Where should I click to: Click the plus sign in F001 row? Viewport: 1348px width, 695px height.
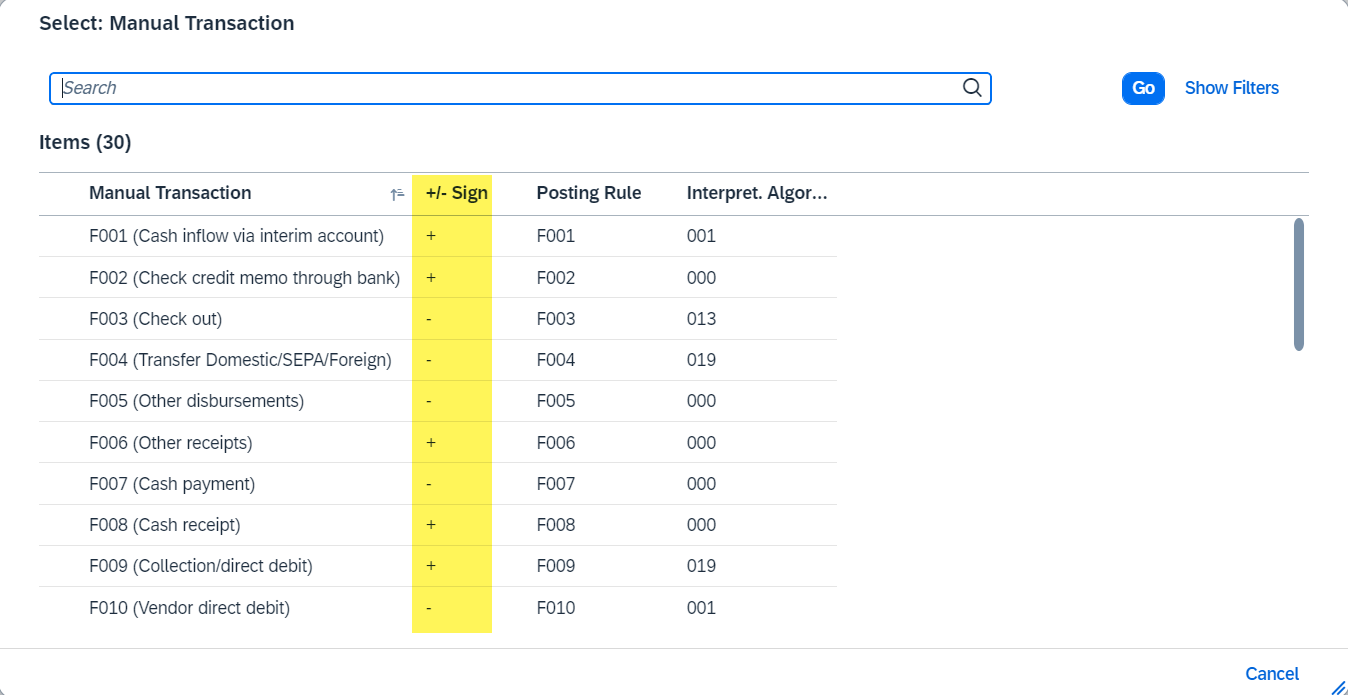431,236
